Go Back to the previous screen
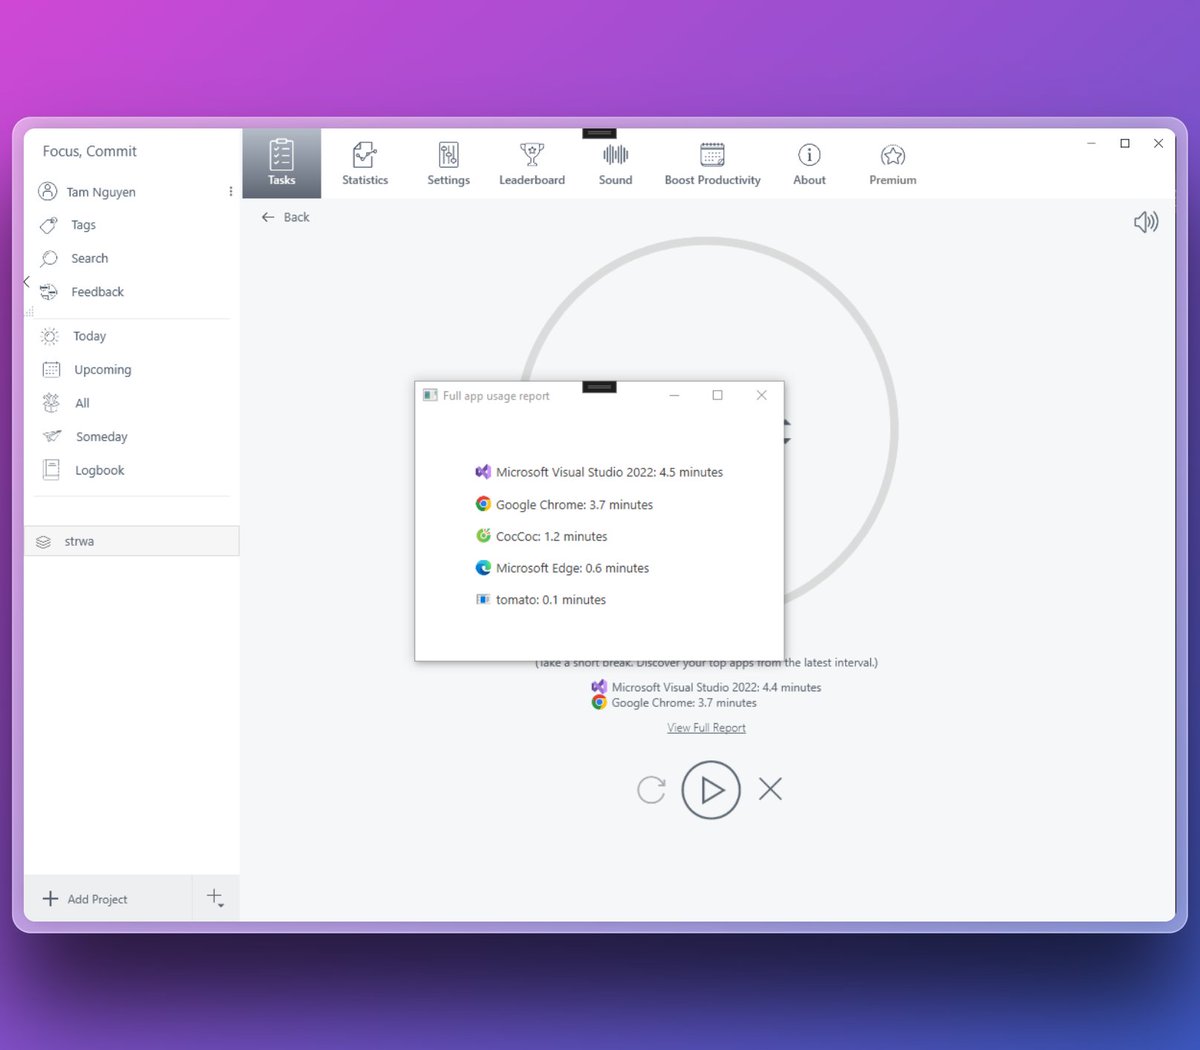 click(285, 217)
